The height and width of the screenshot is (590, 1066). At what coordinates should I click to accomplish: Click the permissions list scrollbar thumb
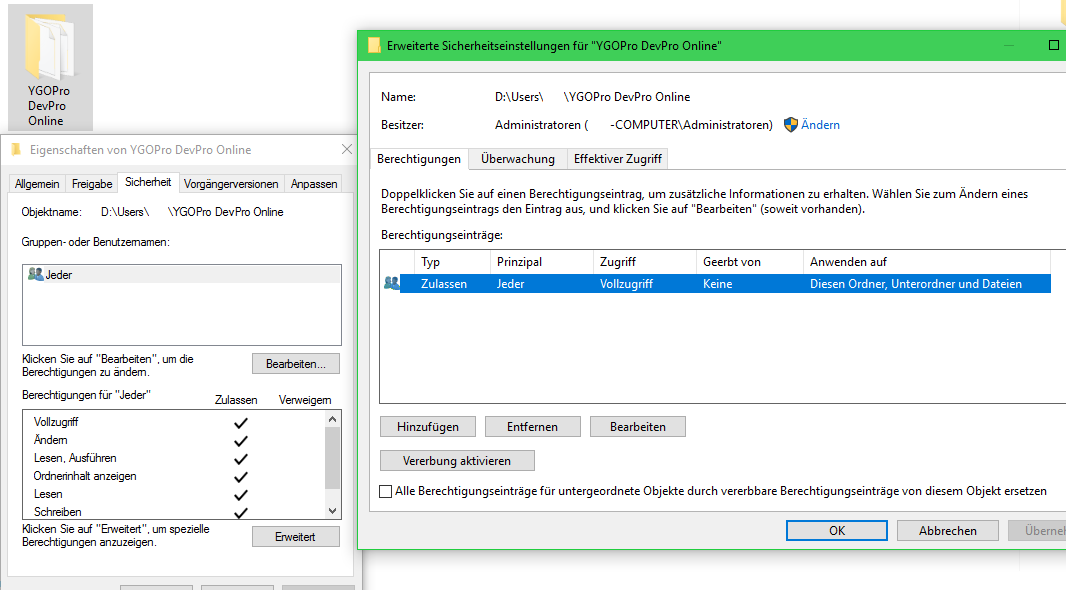(332, 458)
